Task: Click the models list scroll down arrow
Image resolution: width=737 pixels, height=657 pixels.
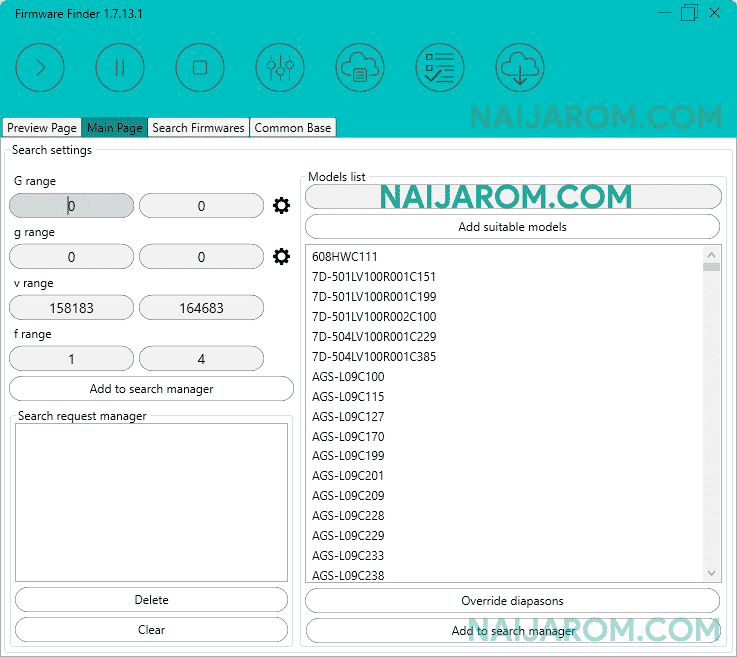Action: pyautogui.click(x=712, y=573)
